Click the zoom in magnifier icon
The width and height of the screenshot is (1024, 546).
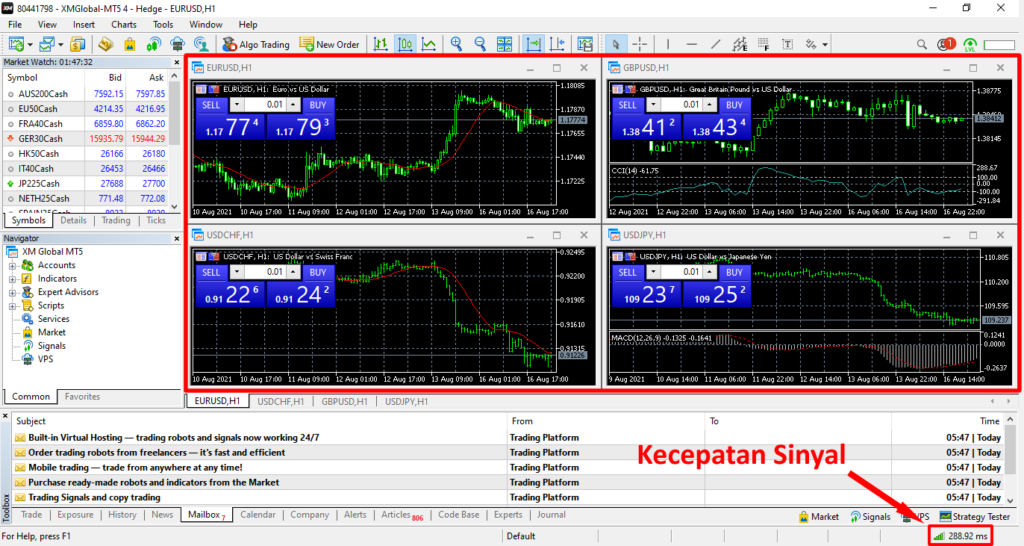[456, 44]
